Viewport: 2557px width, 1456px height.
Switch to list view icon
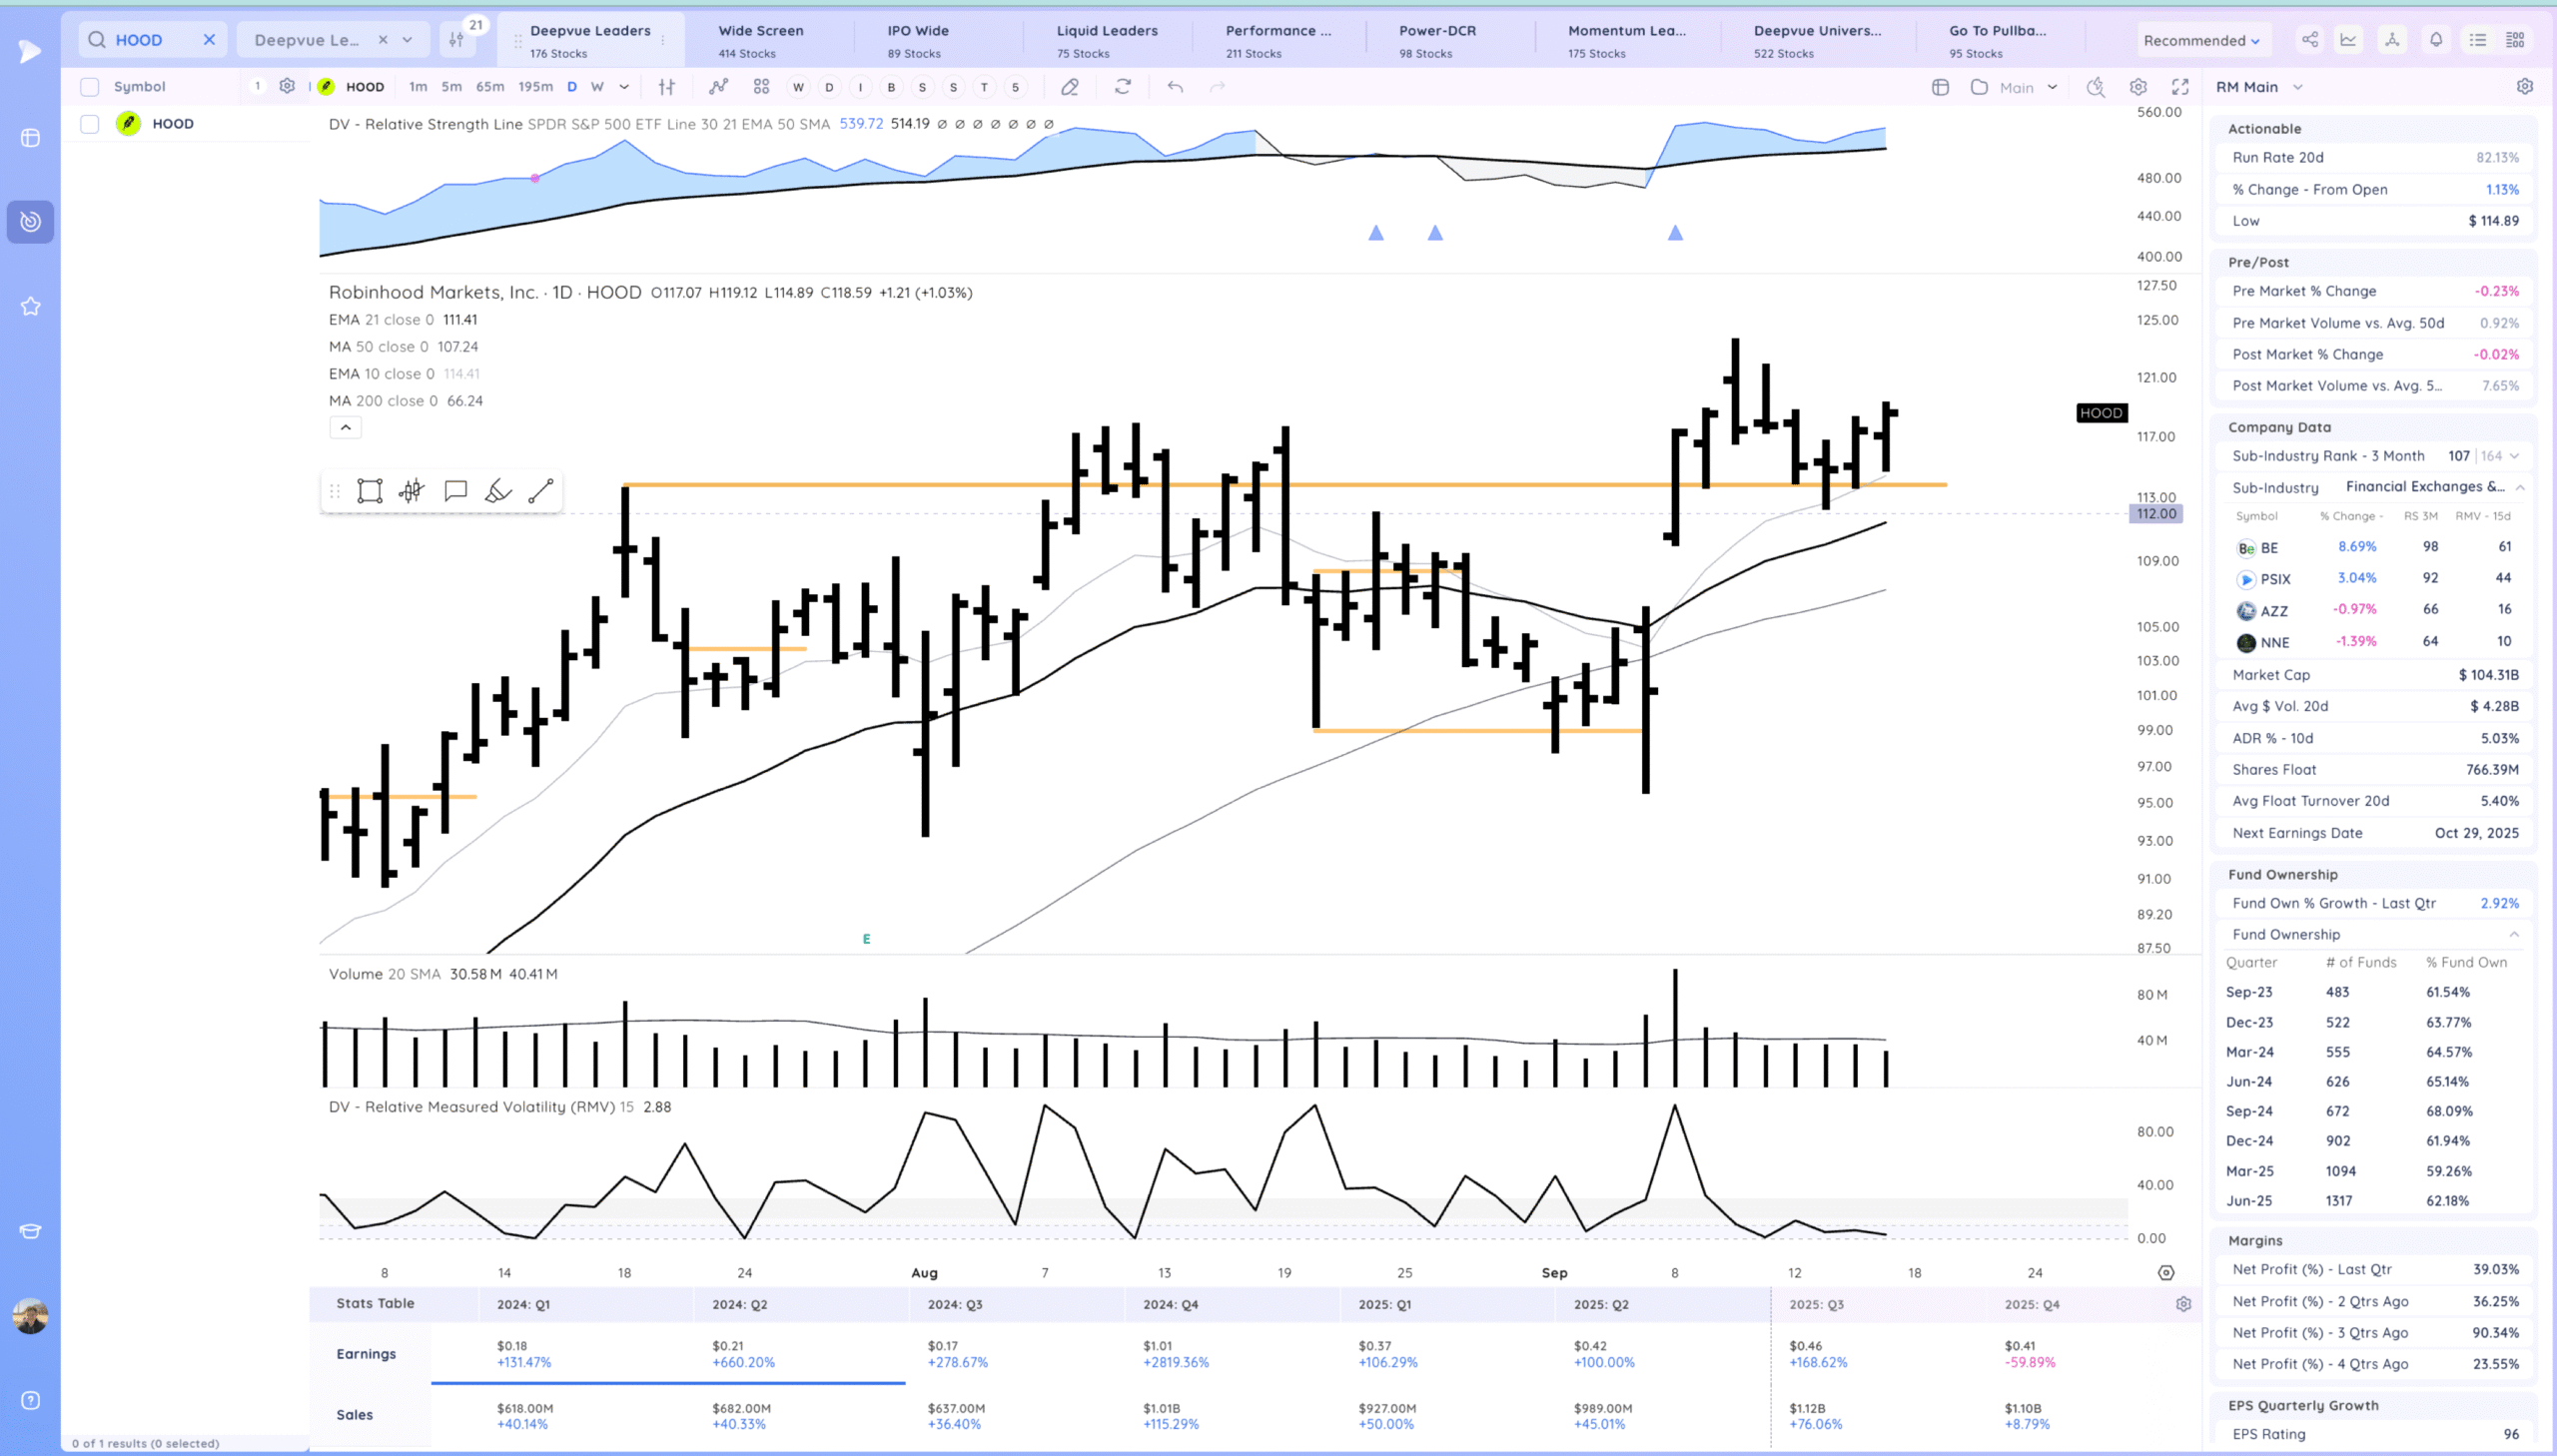click(2478, 40)
